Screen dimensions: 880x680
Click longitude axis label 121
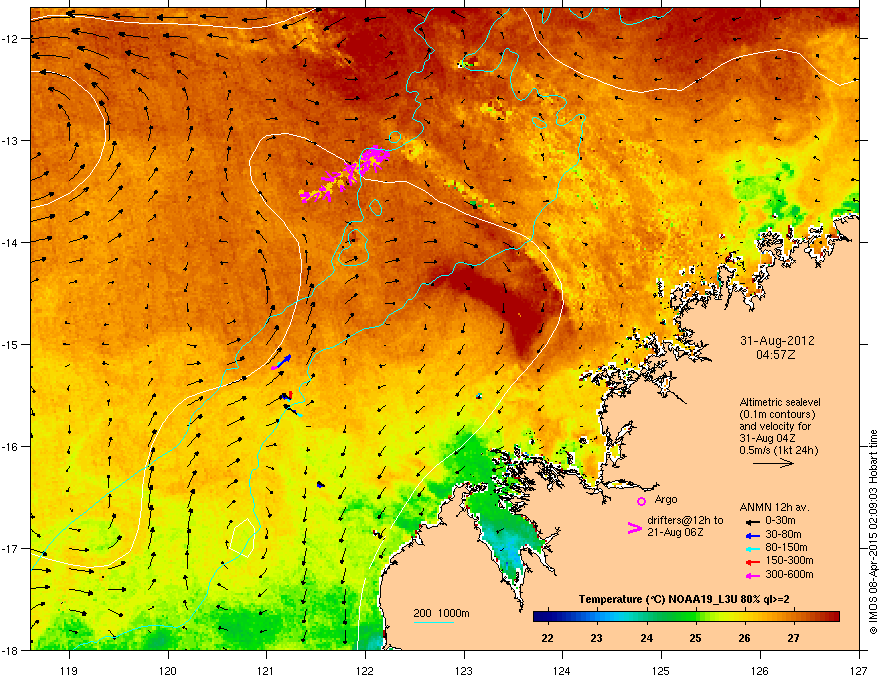(266, 670)
